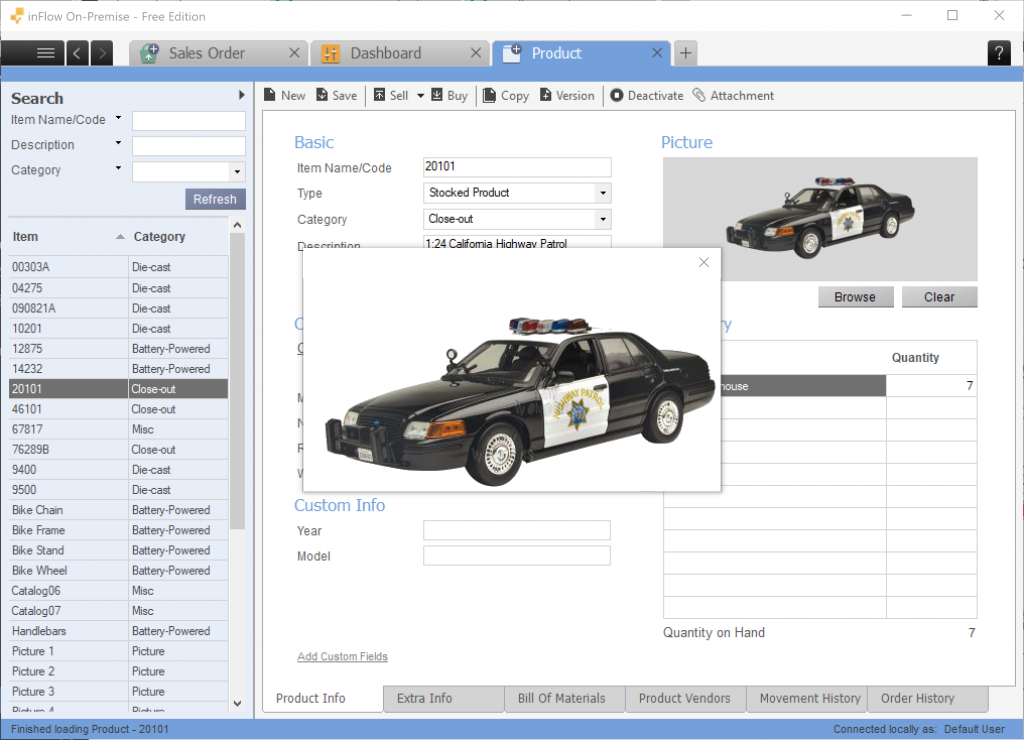Image resolution: width=1024 pixels, height=740 pixels.
Task: Click the Year custom field
Action: [x=517, y=530]
